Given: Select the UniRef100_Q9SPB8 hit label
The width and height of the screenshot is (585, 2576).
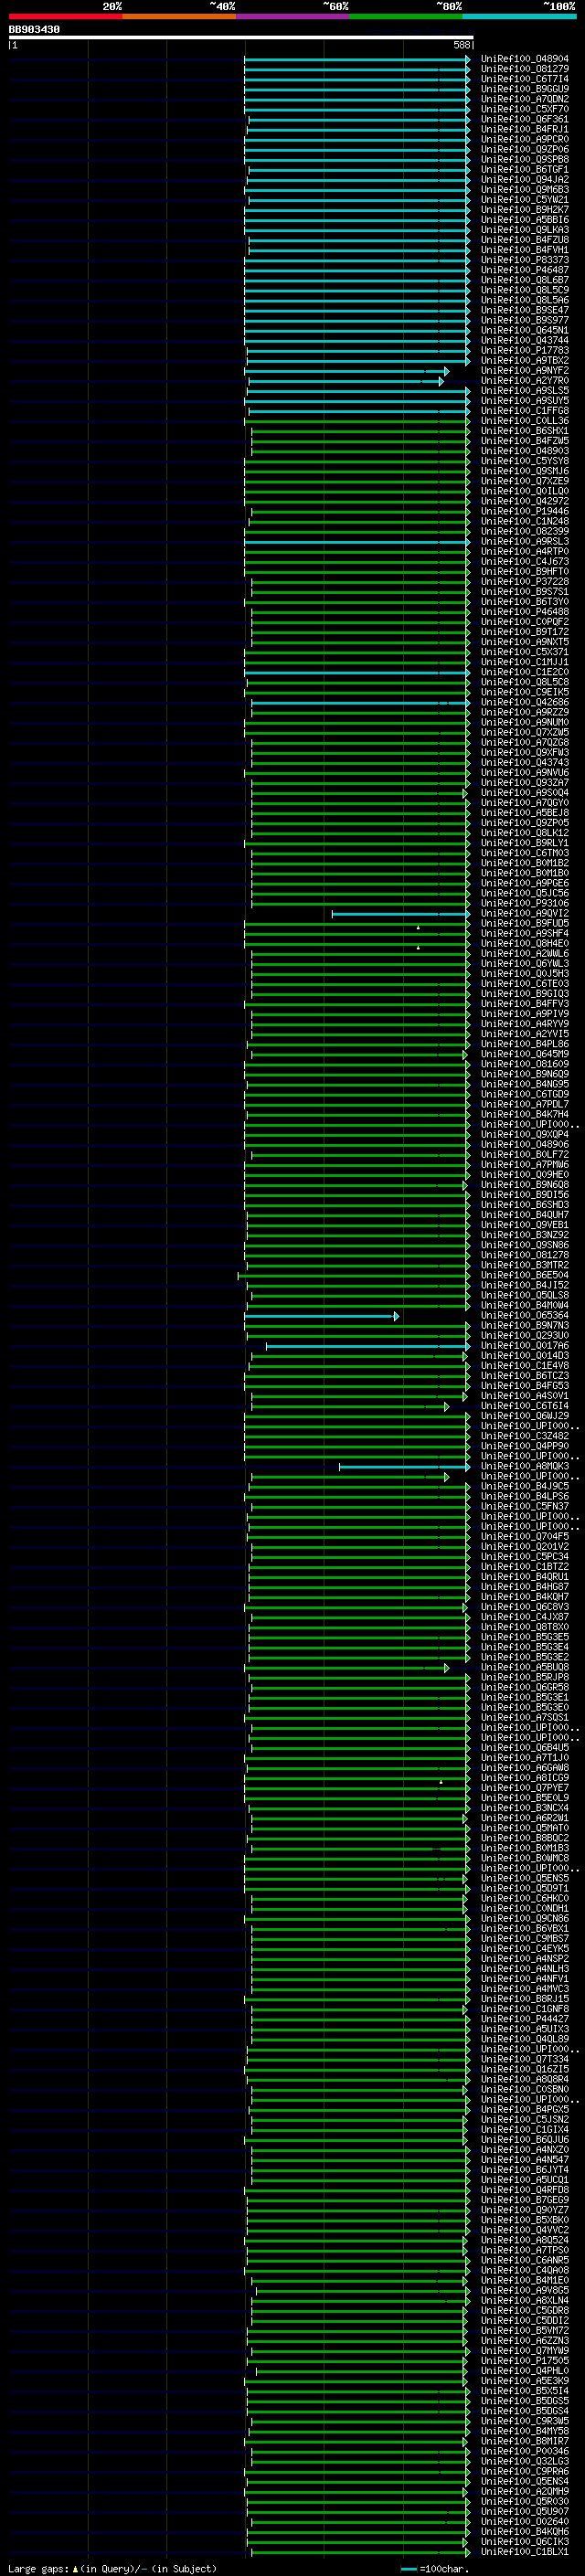Looking at the screenshot, I should pyautogui.click(x=525, y=159).
